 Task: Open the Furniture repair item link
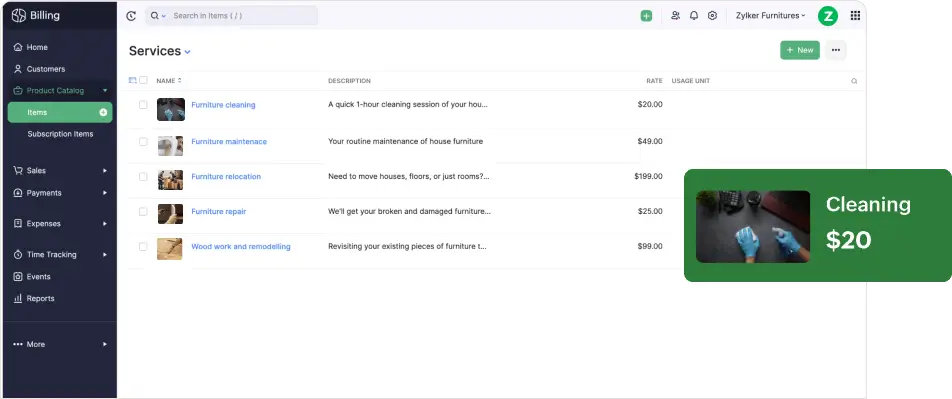(219, 211)
